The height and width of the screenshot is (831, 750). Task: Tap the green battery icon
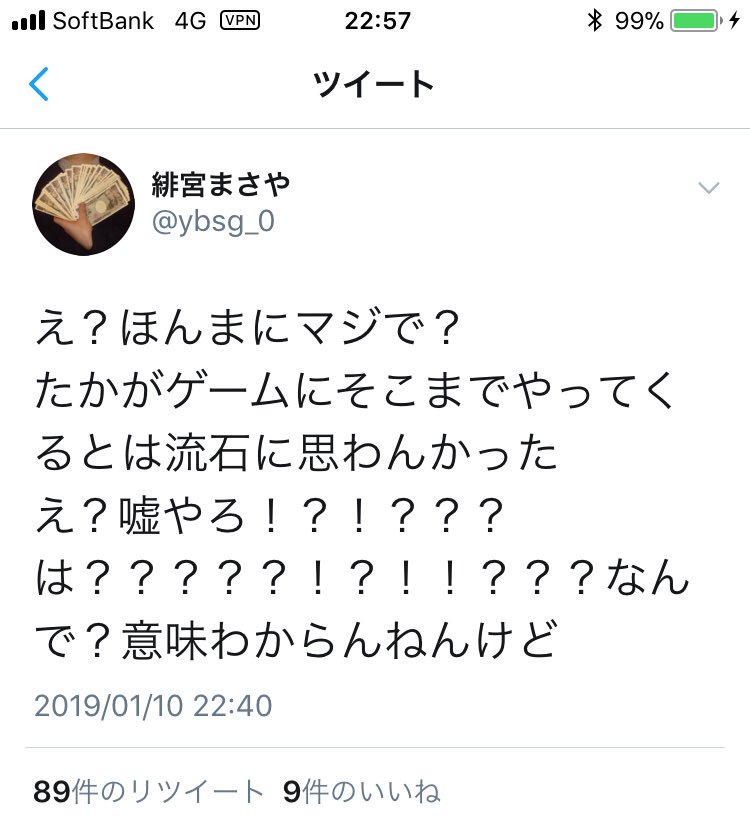coord(696,21)
